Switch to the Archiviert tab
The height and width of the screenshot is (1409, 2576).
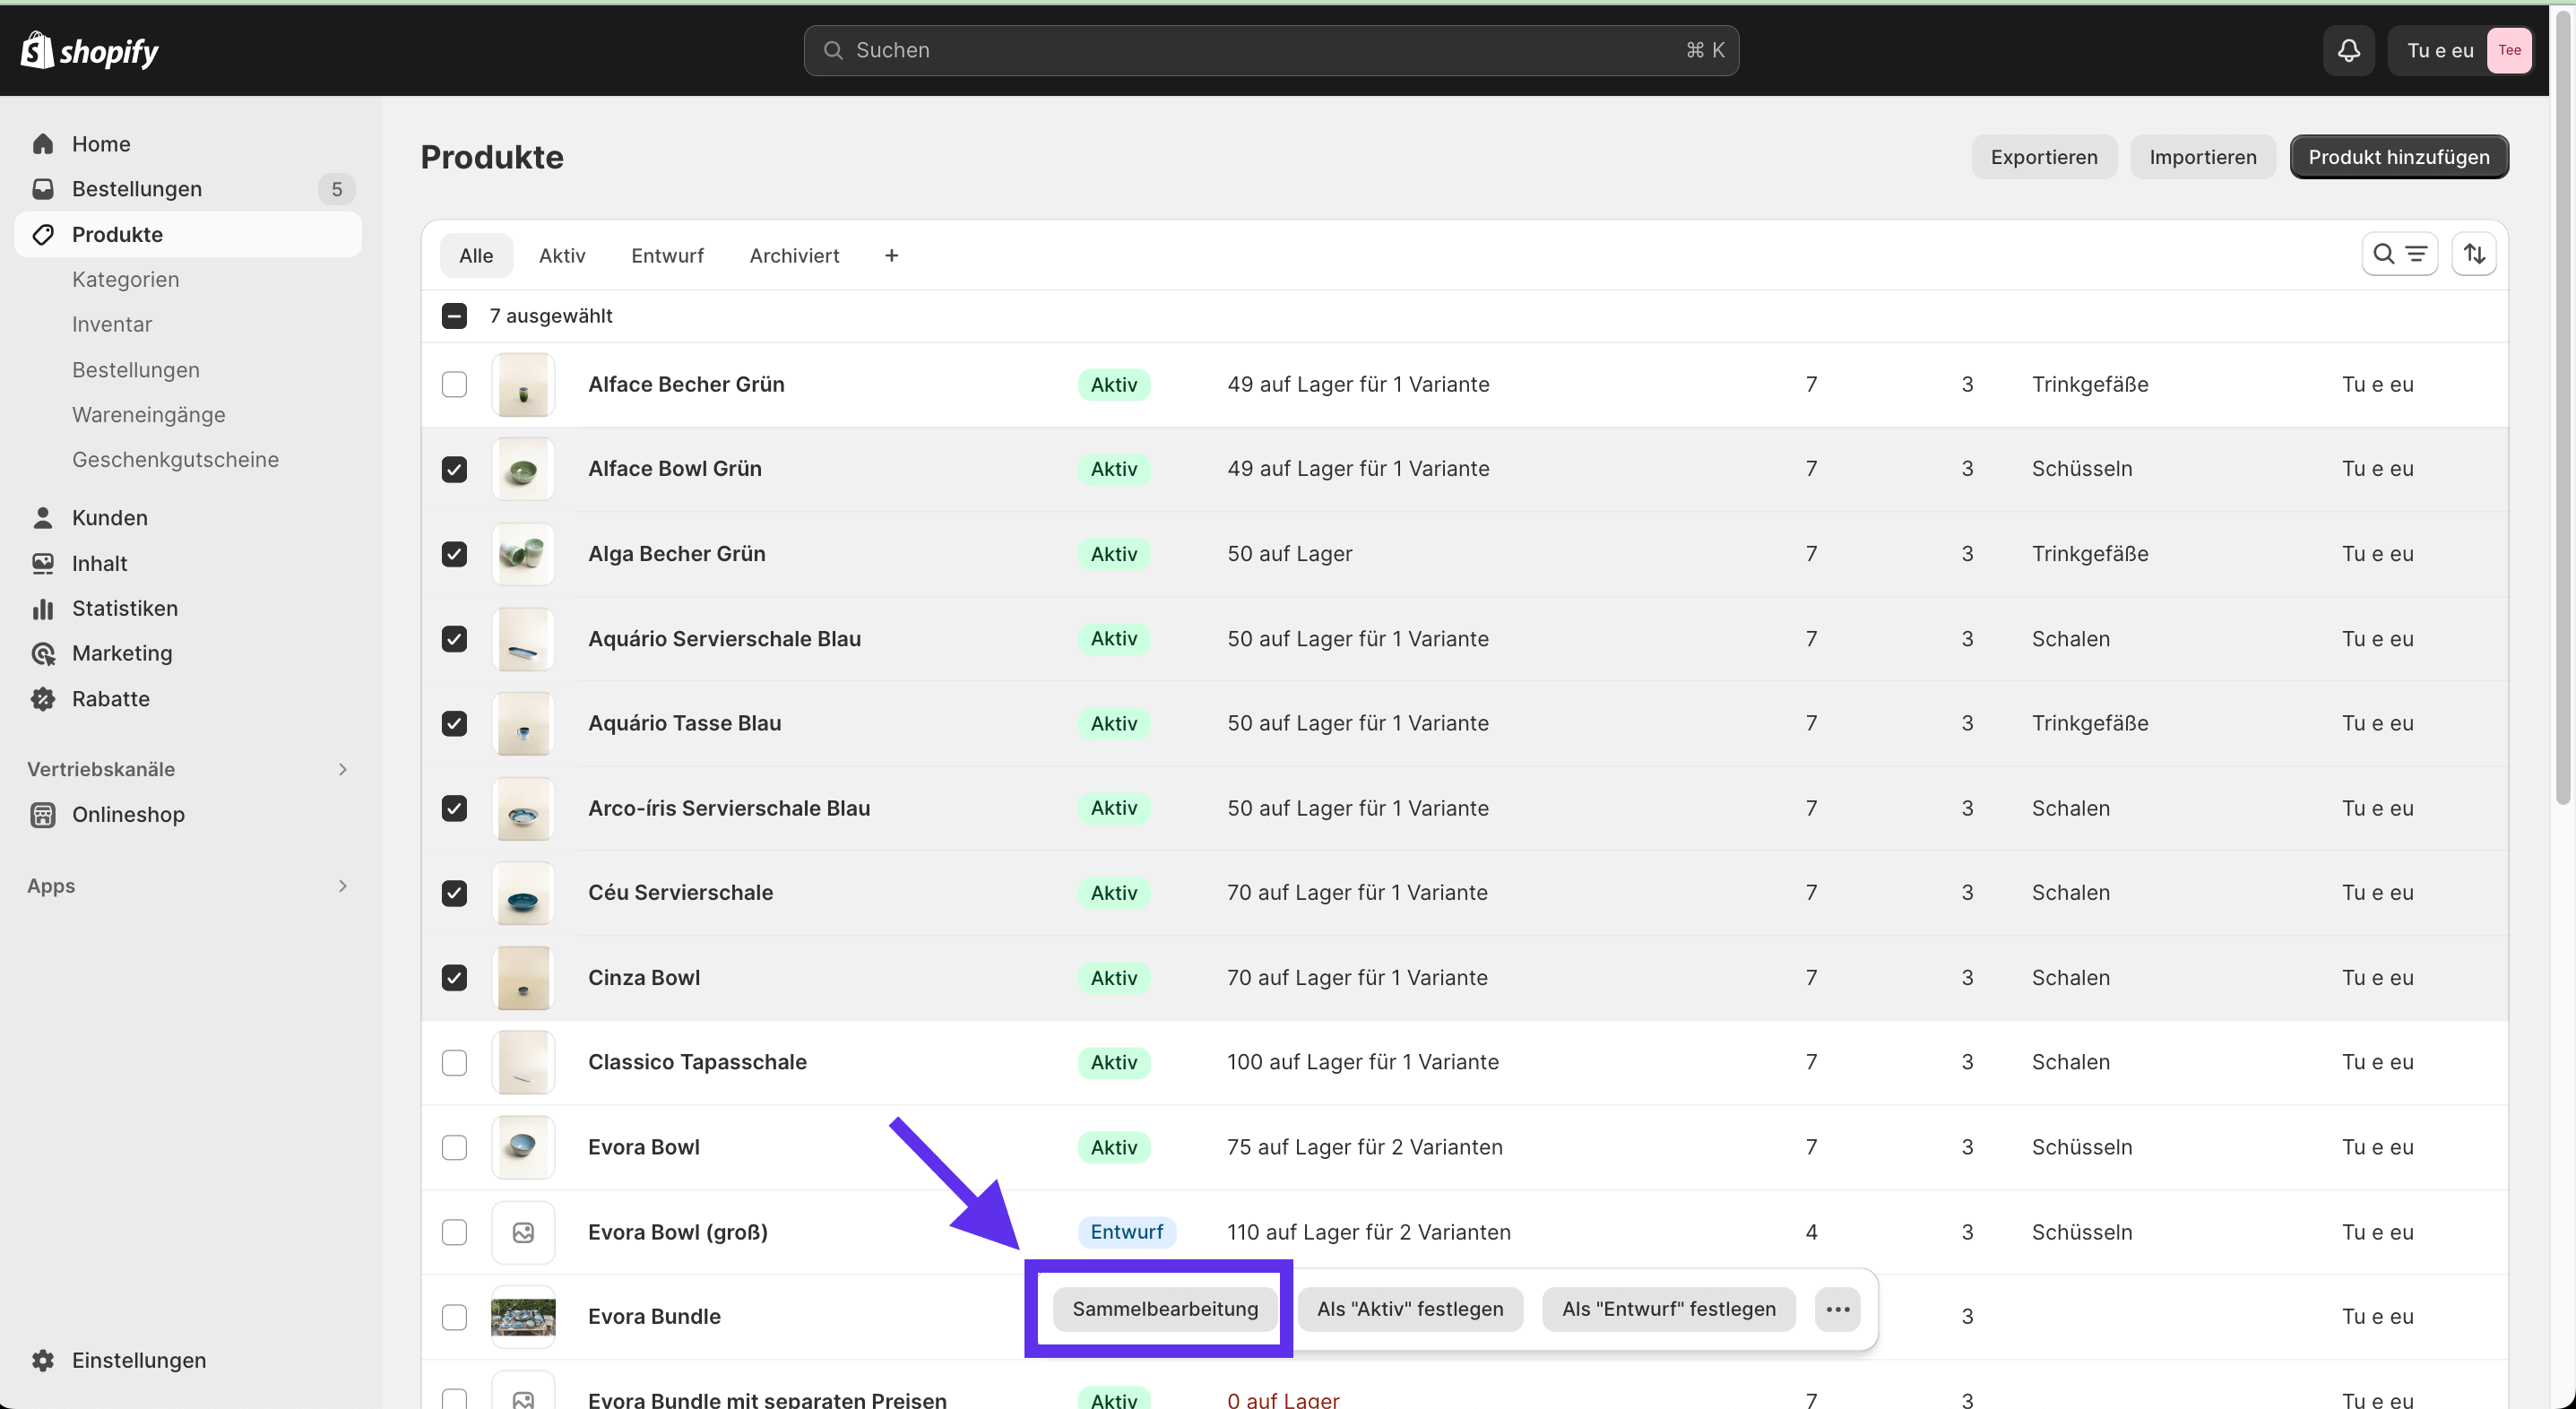pos(794,255)
